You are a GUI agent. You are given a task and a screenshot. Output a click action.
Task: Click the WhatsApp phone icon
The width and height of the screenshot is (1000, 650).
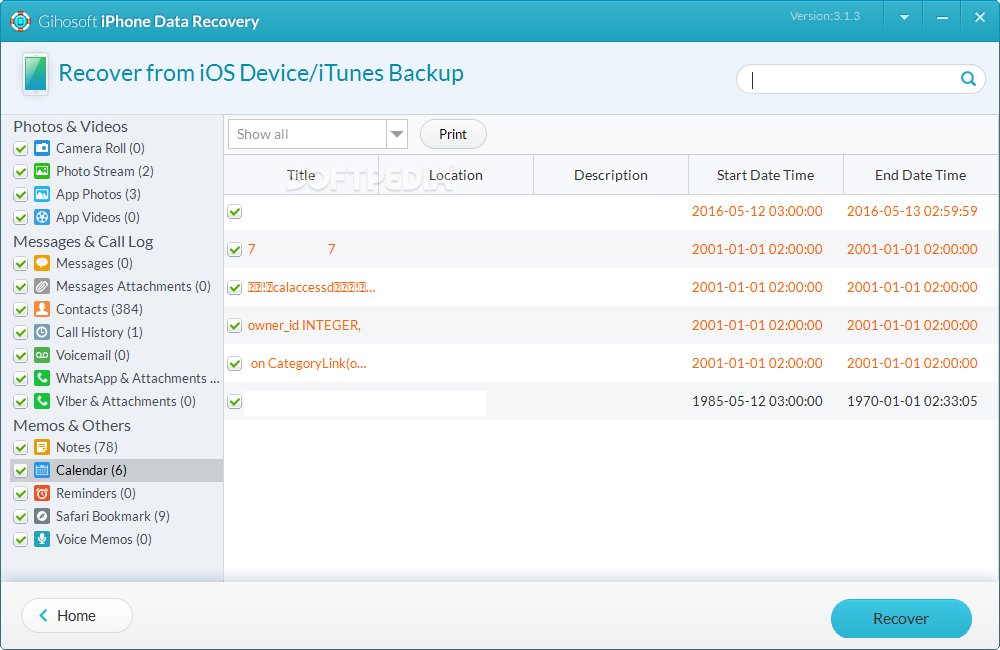click(x=42, y=378)
